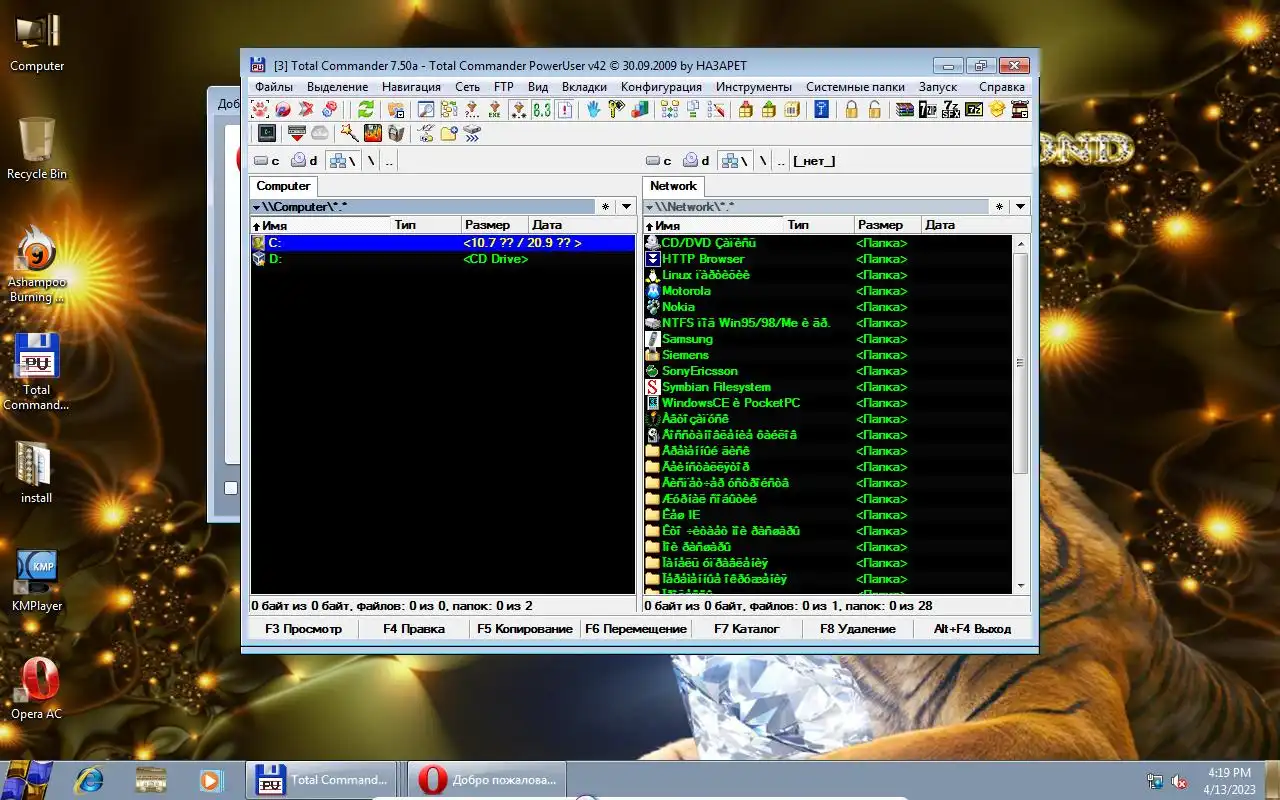Click the asterisk favorites button in right panel

click(x=998, y=207)
